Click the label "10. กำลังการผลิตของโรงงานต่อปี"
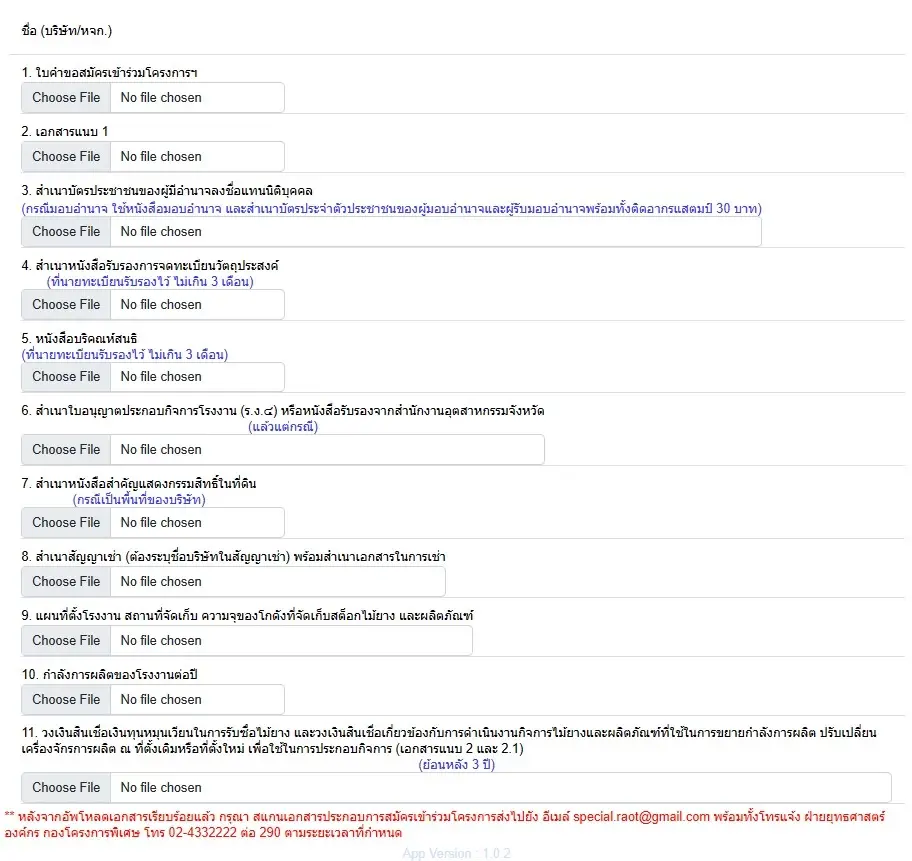The height and width of the screenshot is (861, 912). [109, 675]
